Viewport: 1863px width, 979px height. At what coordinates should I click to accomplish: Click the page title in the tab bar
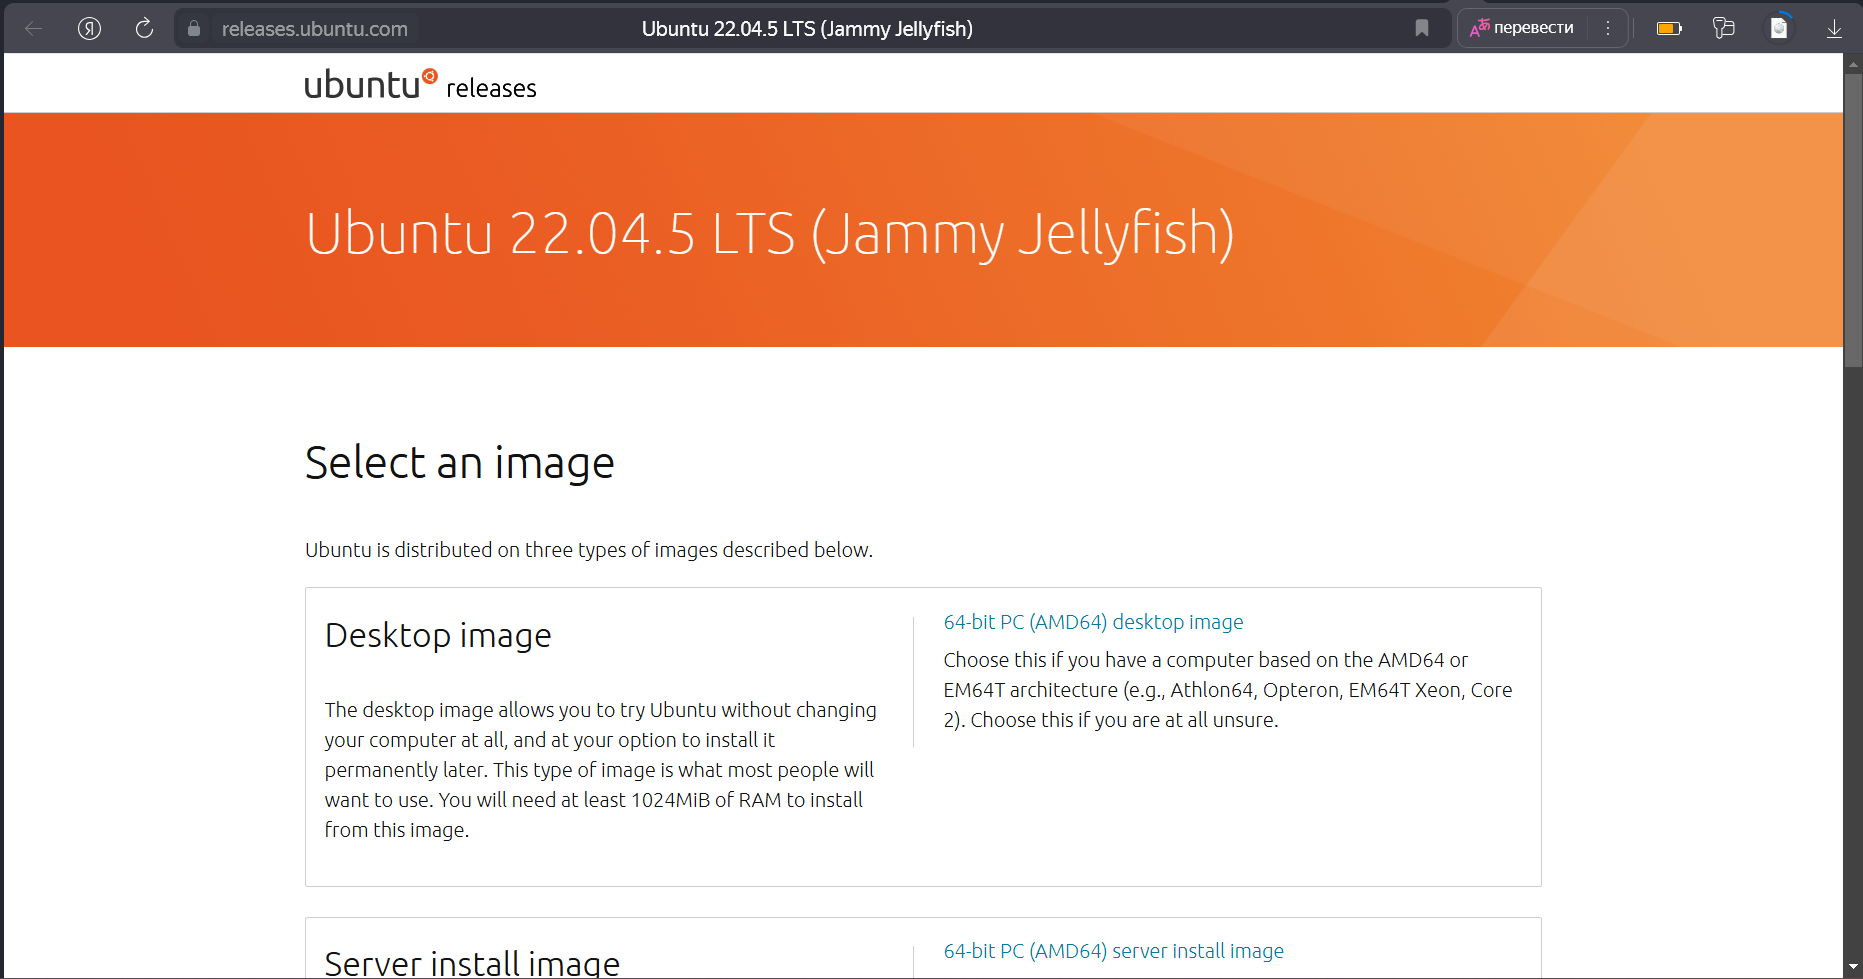[x=807, y=29]
